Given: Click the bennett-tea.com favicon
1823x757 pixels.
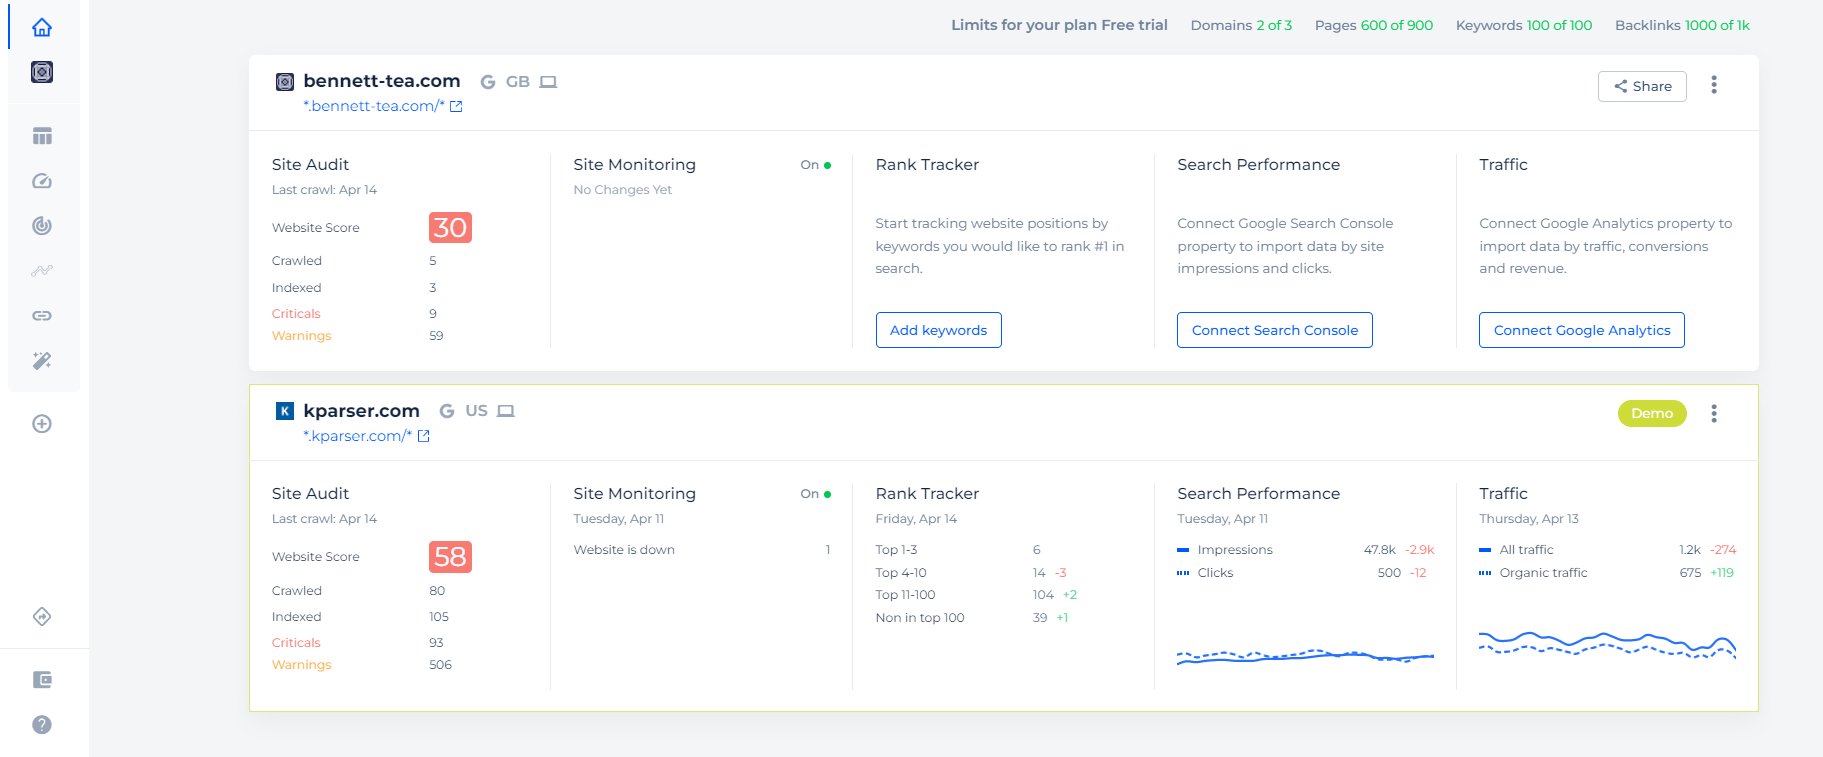Looking at the screenshot, I should 285,82.
